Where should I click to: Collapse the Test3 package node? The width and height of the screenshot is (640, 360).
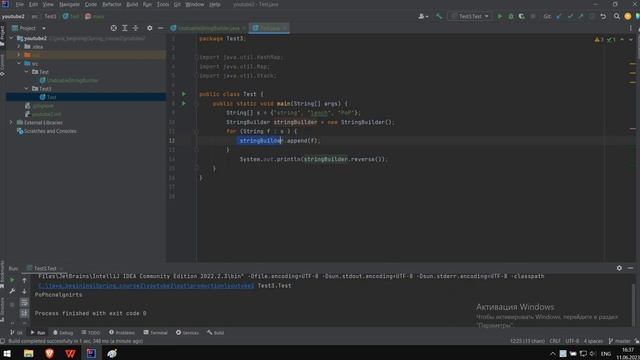point(27,89)
